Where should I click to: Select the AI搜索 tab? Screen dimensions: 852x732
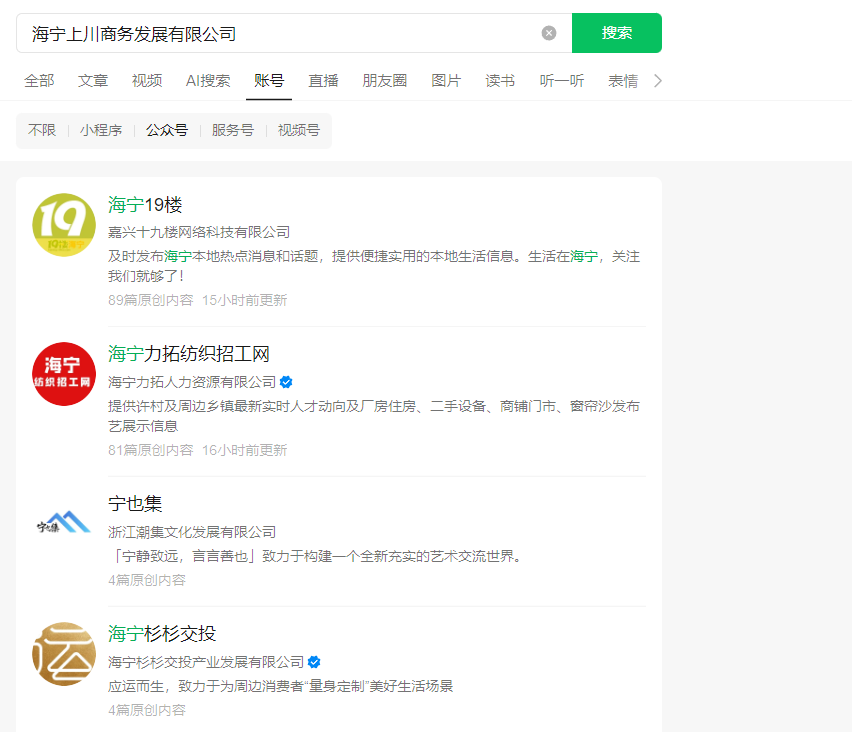[x=208, y=81]
